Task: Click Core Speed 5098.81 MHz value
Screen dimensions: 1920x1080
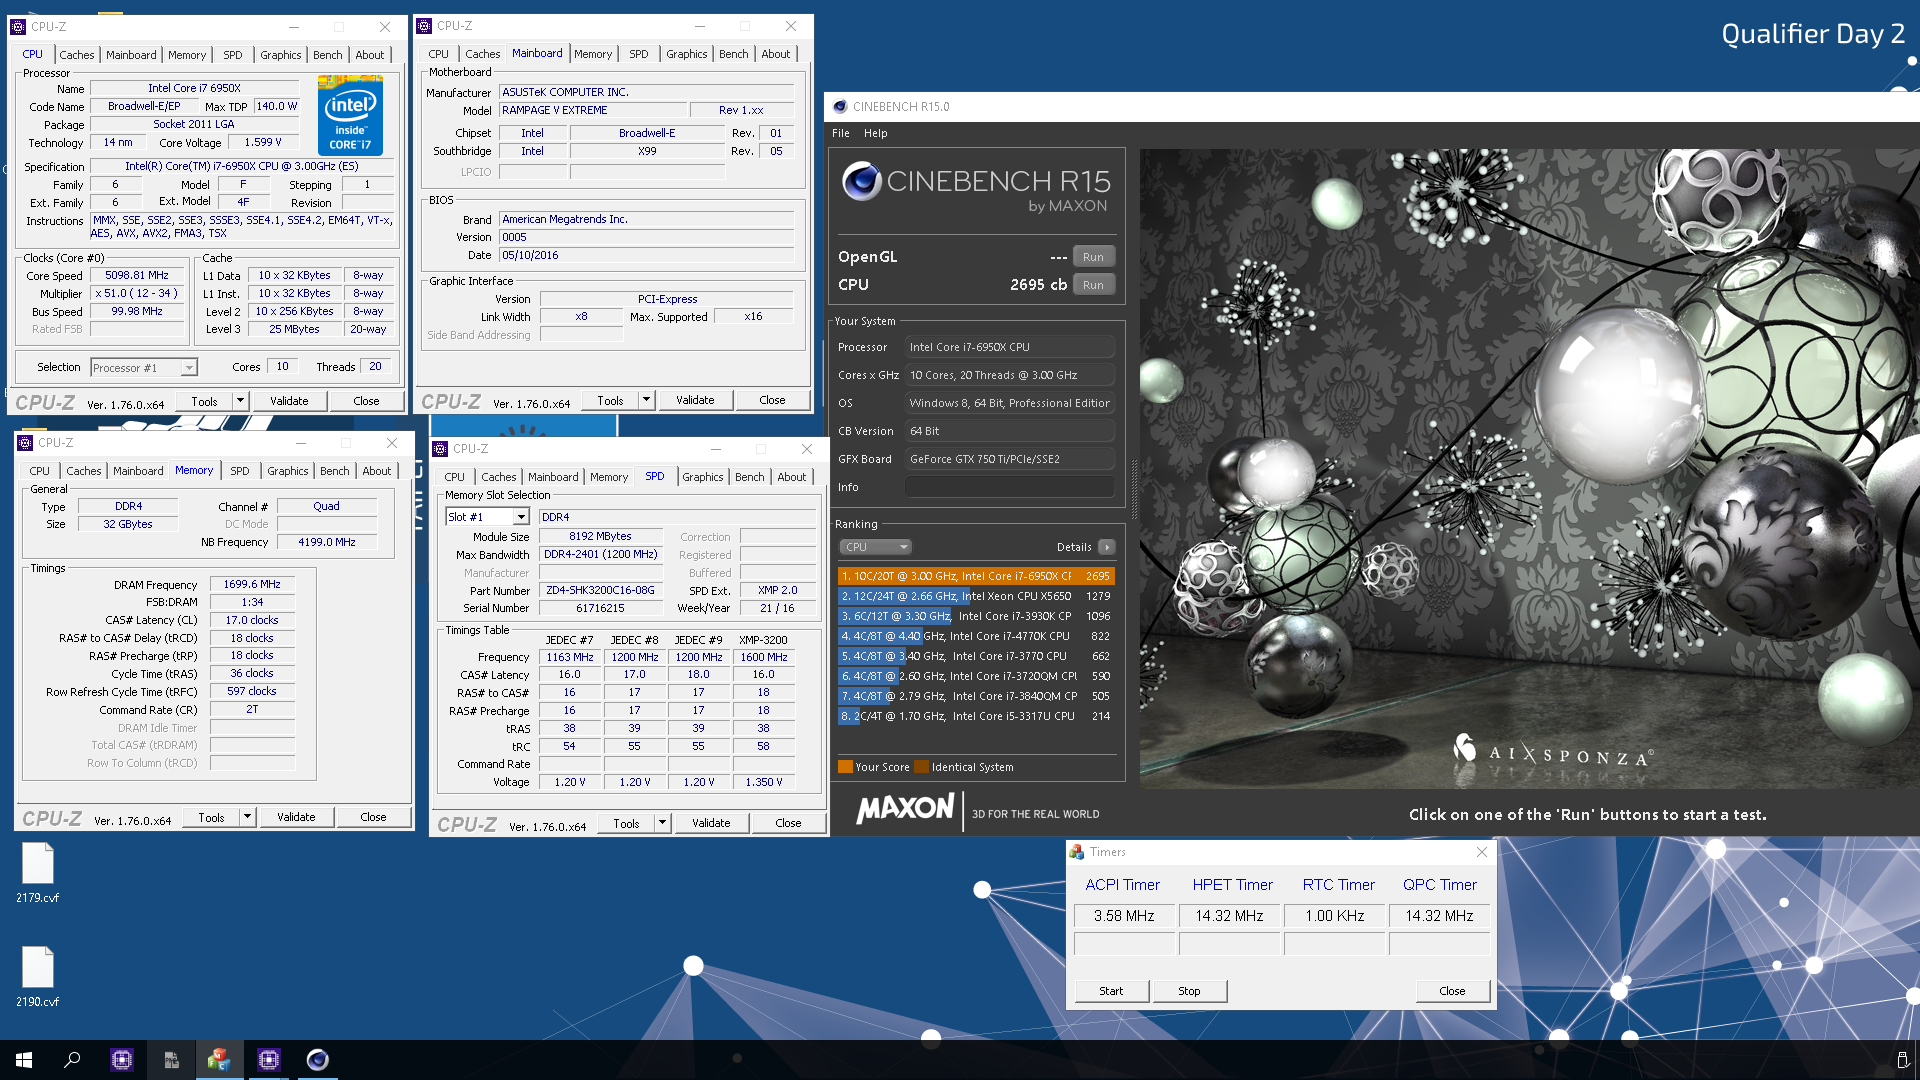Action: [137, 276]
